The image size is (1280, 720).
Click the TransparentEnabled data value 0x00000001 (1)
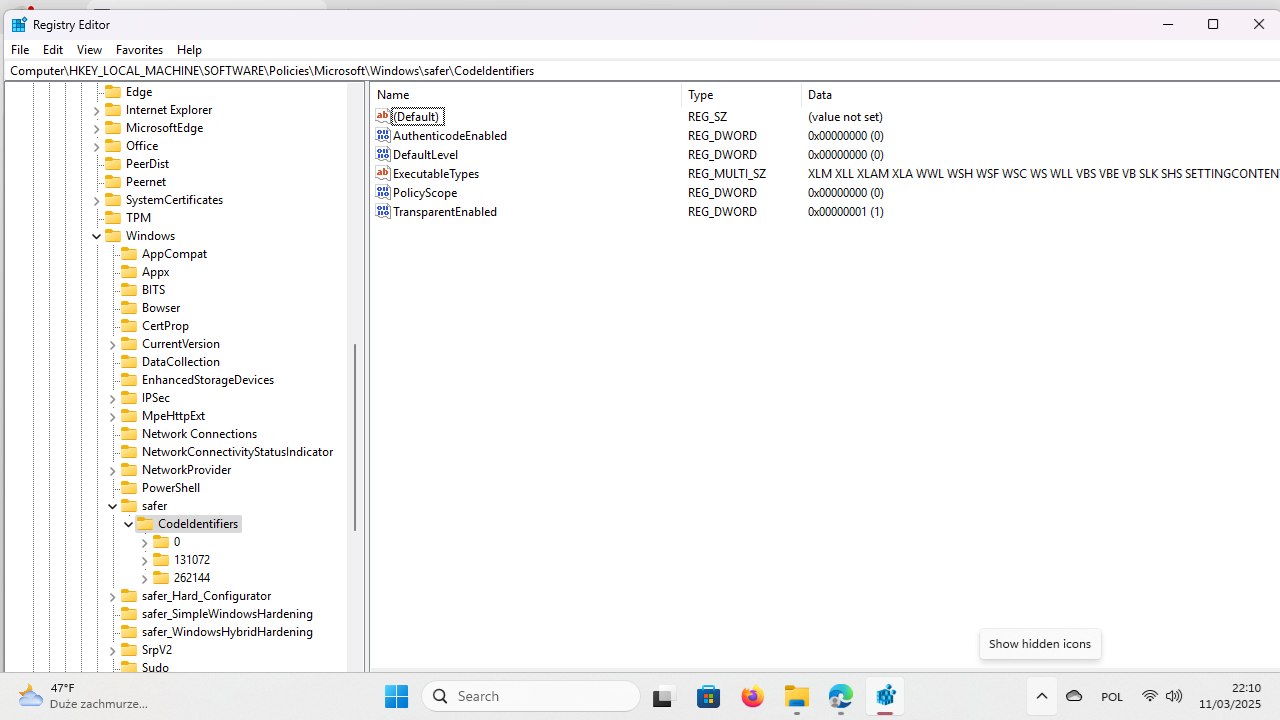[x=846, y=211]
